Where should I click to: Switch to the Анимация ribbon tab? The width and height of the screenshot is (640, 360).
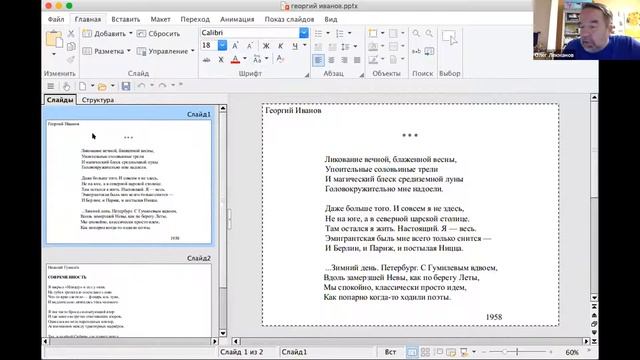[x=237, y=19]
